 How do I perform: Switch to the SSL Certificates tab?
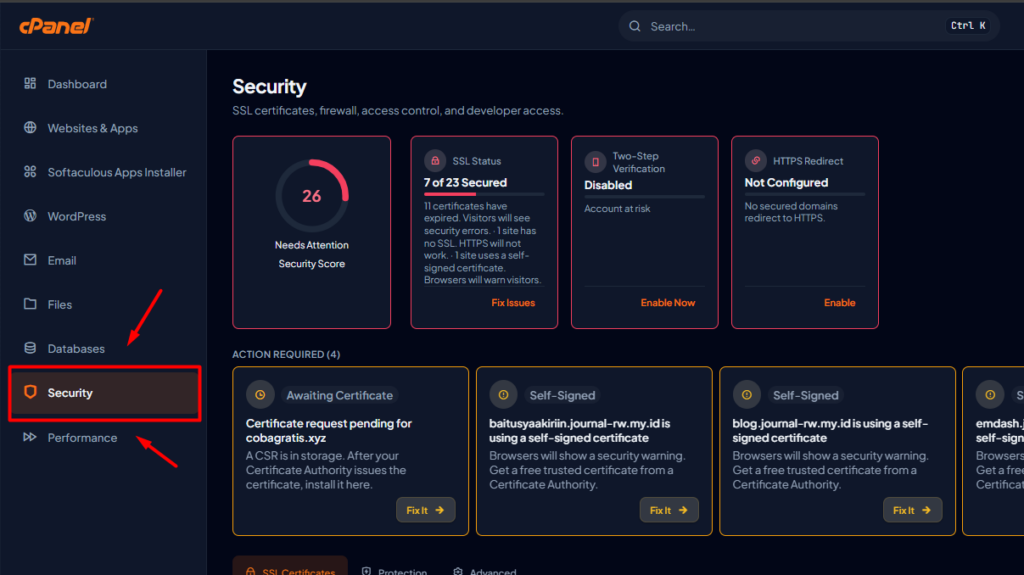click(290, 567)
